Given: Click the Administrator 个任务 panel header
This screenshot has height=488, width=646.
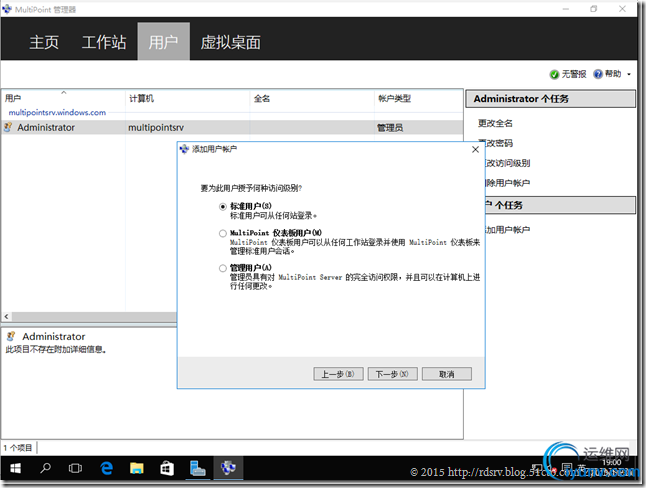Looking at the screenshot, I should 550,99.
